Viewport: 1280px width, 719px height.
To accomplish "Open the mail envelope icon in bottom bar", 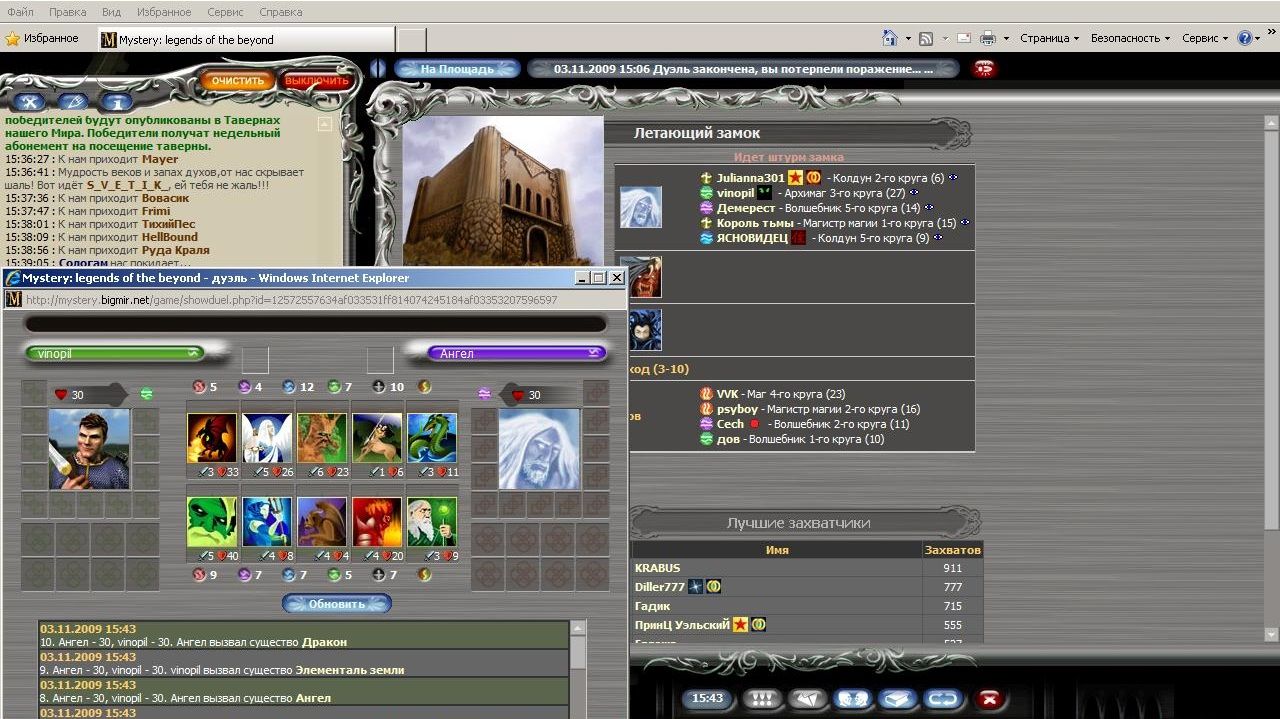I will [808, 699].
